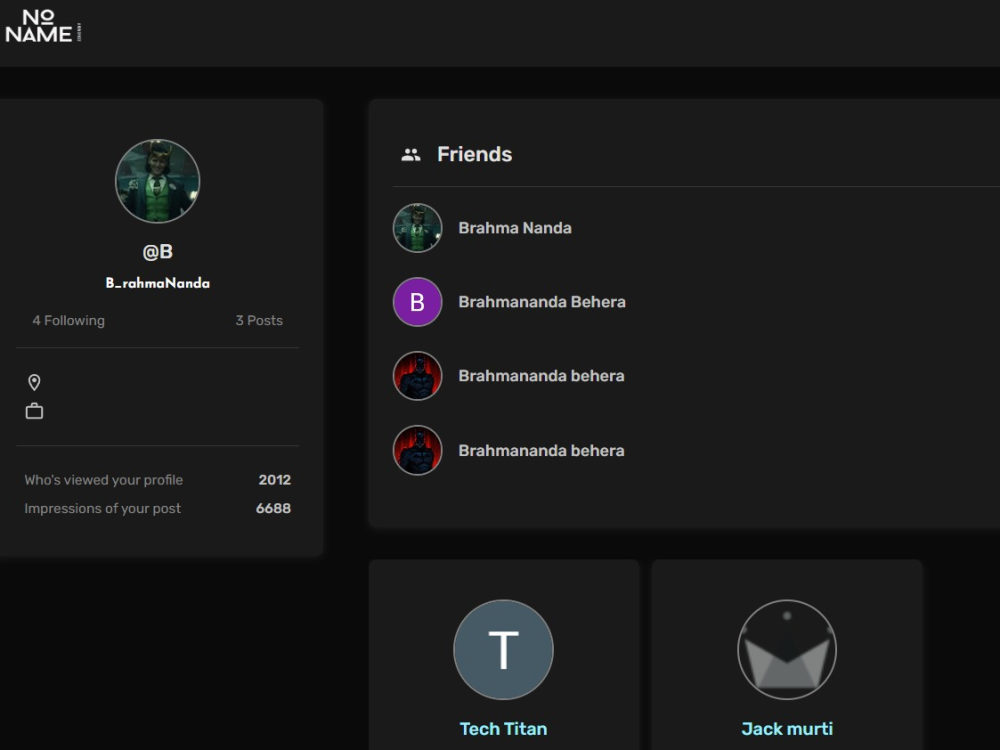Image resolution: width=1000 pixels, height=750 pixels.
Task: View the 3 Posts count
Action: 259,321
